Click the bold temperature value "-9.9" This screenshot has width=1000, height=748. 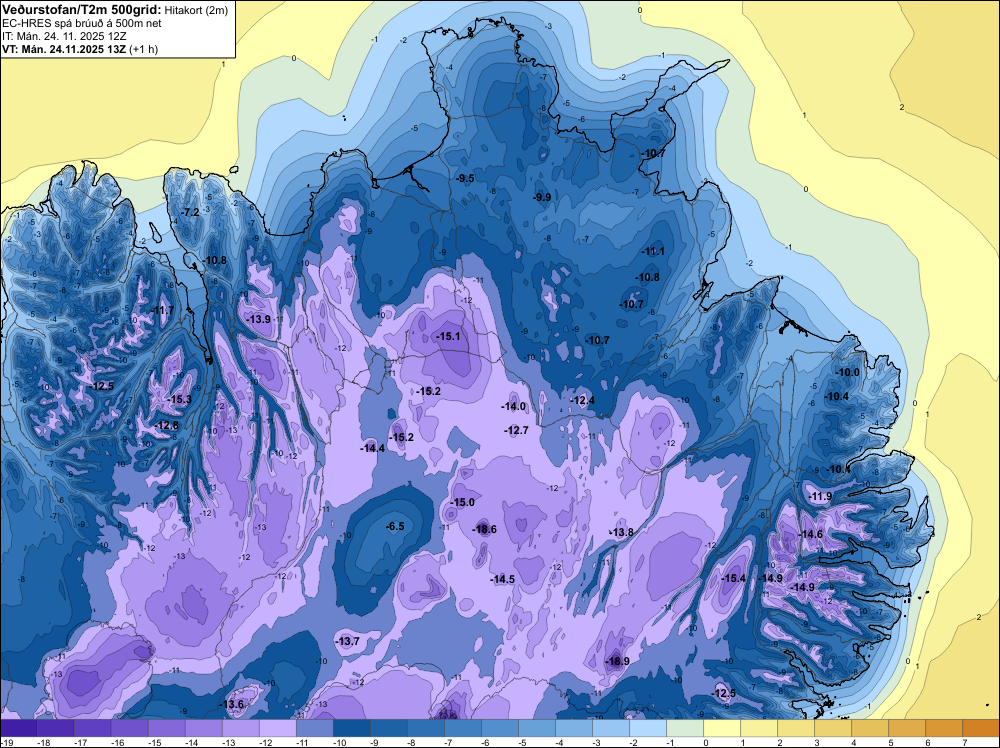pyautogui.click(x=541, y=198)
